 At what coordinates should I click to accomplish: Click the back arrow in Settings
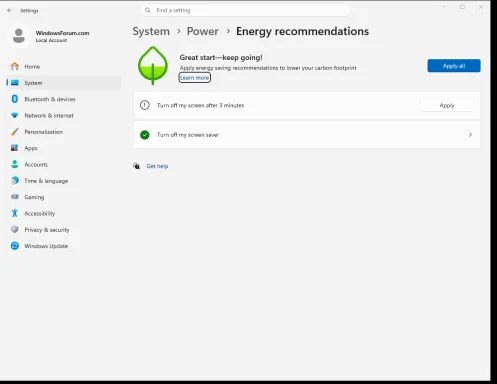coord(9,10)
